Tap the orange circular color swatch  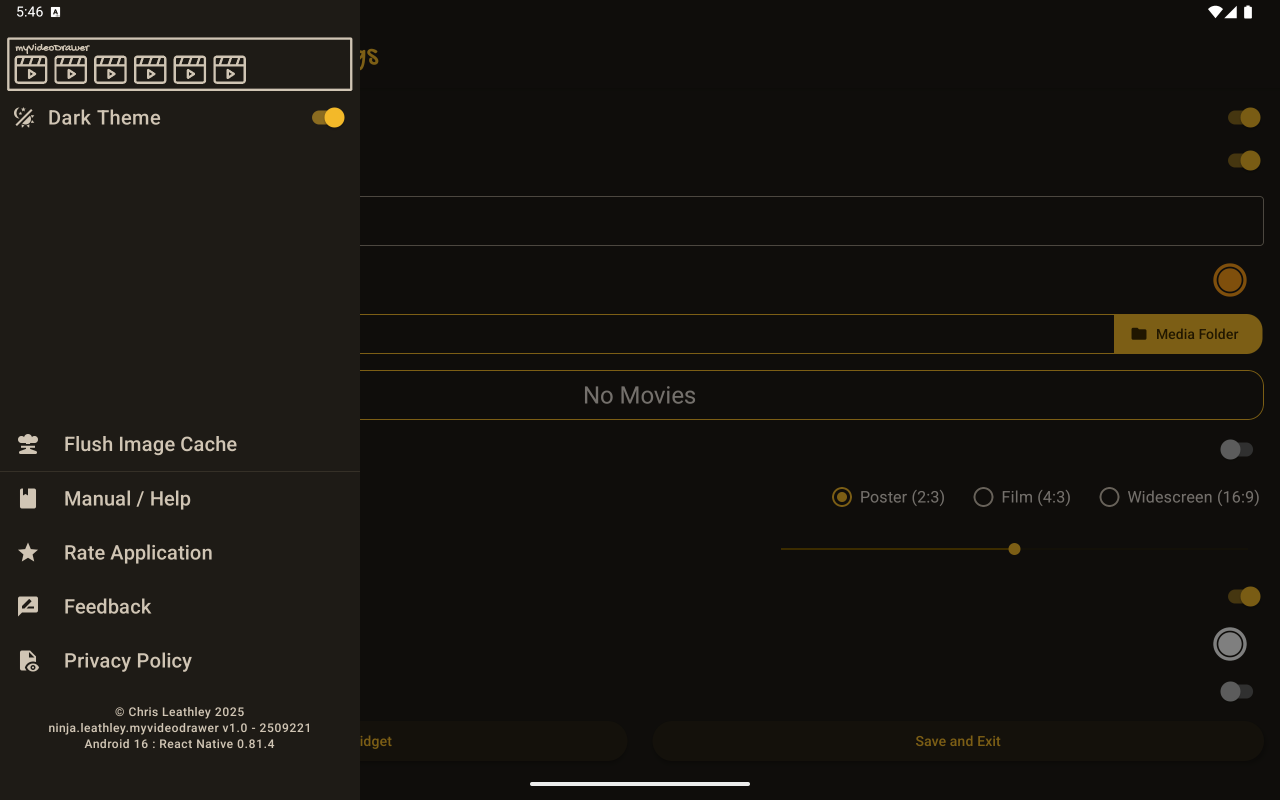(1229, 280)
